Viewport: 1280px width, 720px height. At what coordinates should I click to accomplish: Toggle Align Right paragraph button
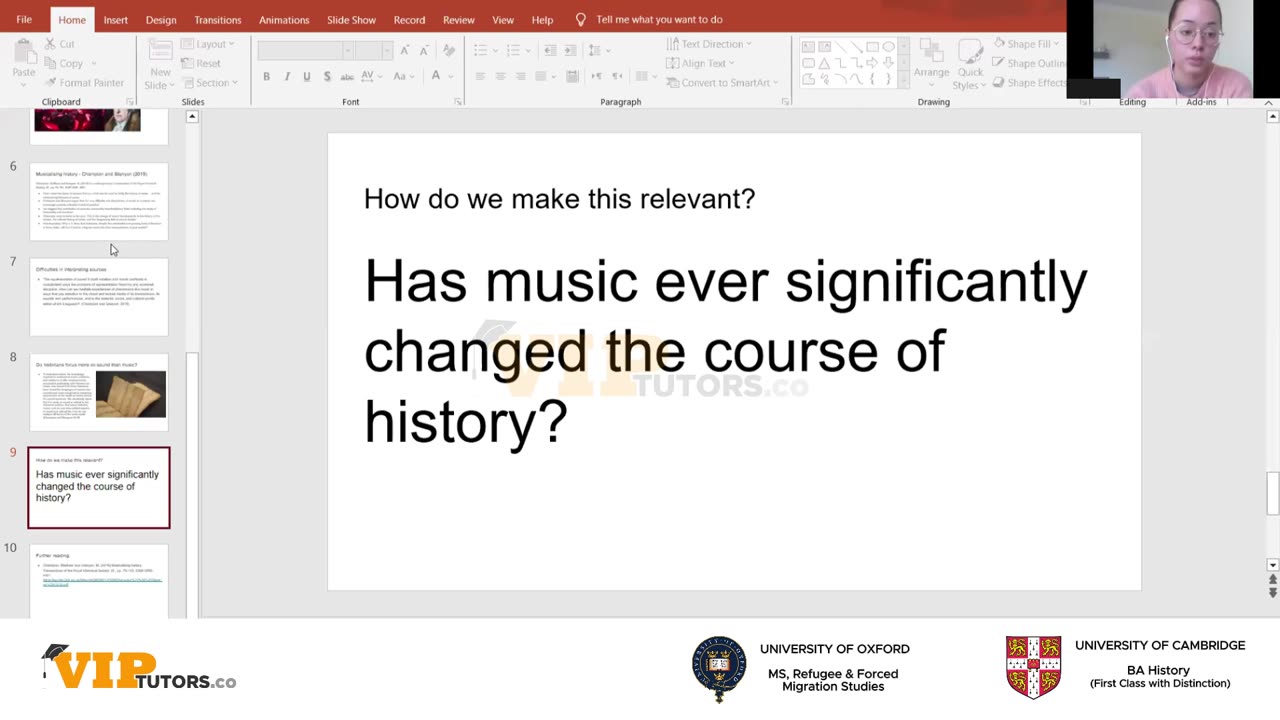tap(520, 76)
